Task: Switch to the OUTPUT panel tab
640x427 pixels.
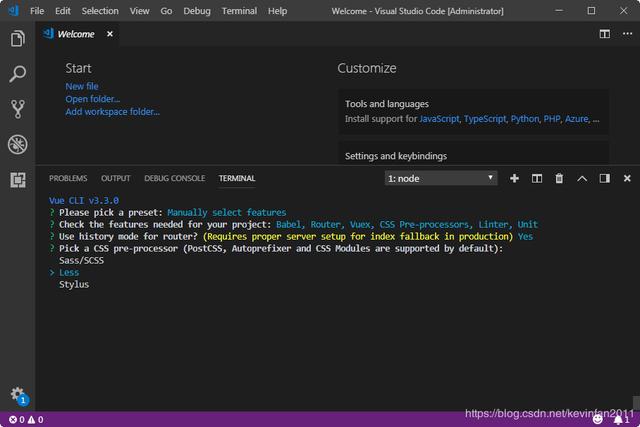Action: pyautogui.click(x=116, y=178)
